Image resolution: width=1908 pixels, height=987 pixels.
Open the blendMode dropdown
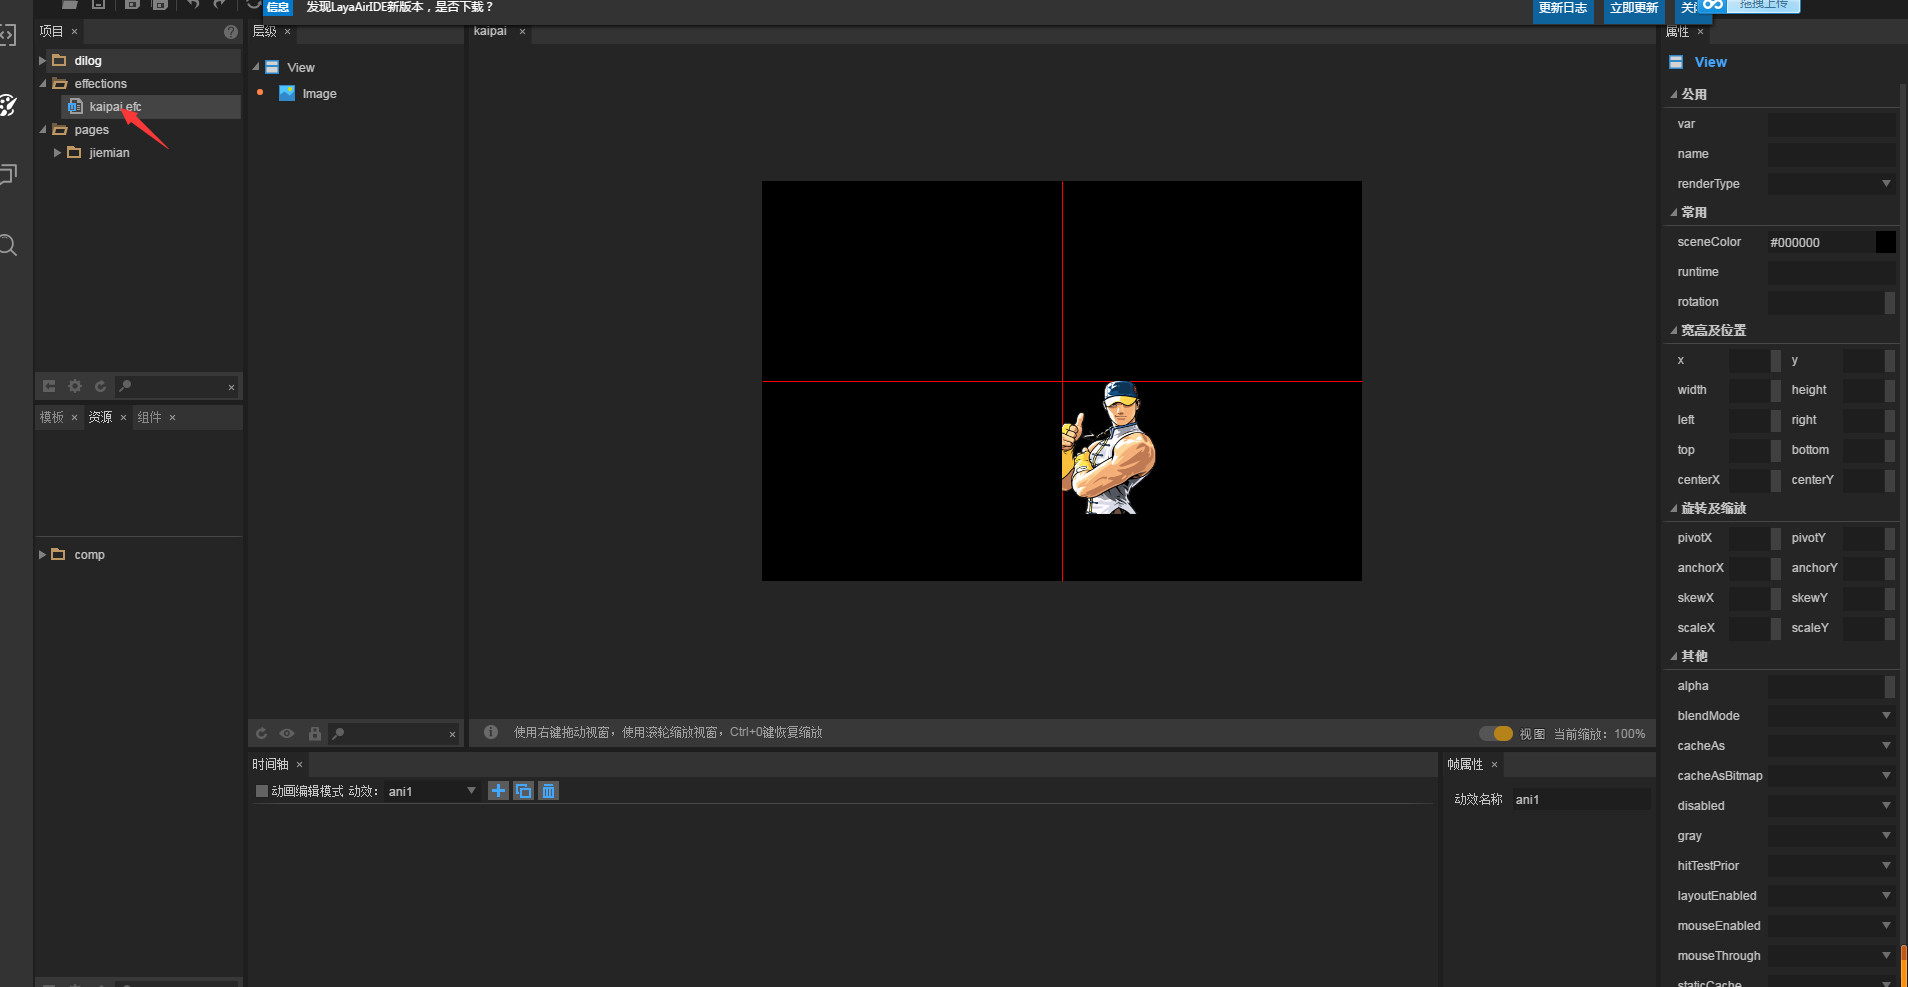point(1832,716)
